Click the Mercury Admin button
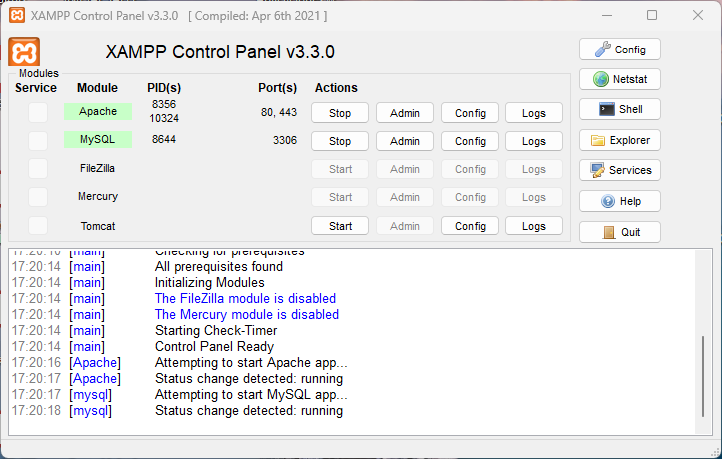 point(405,197)
